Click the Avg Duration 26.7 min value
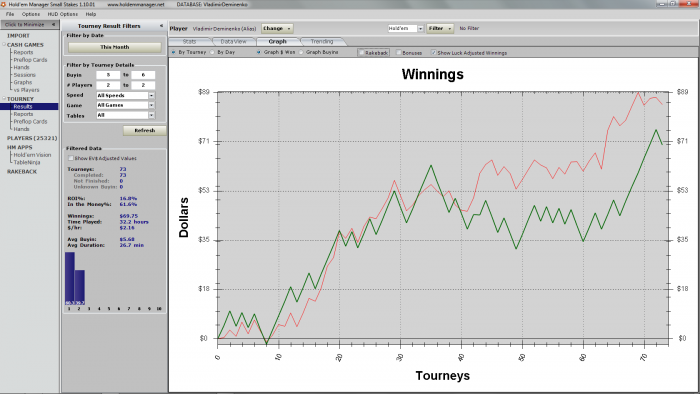Viewport: 700px width, 394px height. click(132, 245)
